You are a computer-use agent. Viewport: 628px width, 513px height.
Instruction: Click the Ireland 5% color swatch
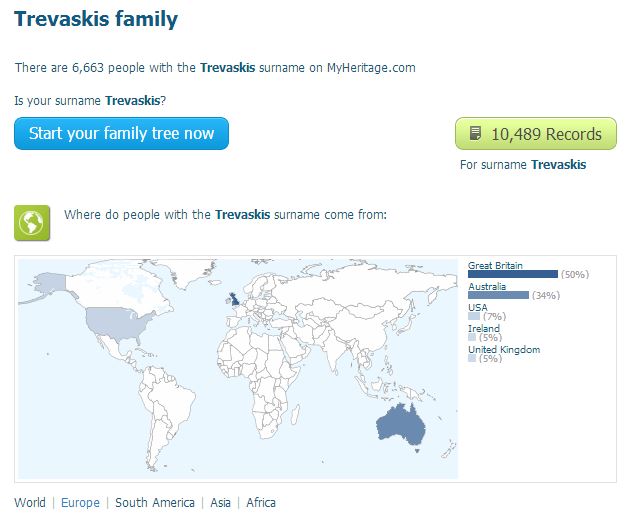click(472, 337)
